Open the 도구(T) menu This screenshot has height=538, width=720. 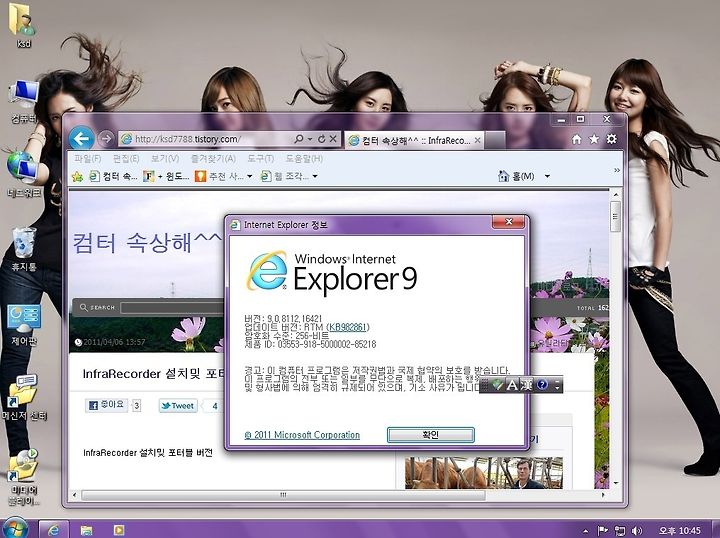click(x=260, y=159)
